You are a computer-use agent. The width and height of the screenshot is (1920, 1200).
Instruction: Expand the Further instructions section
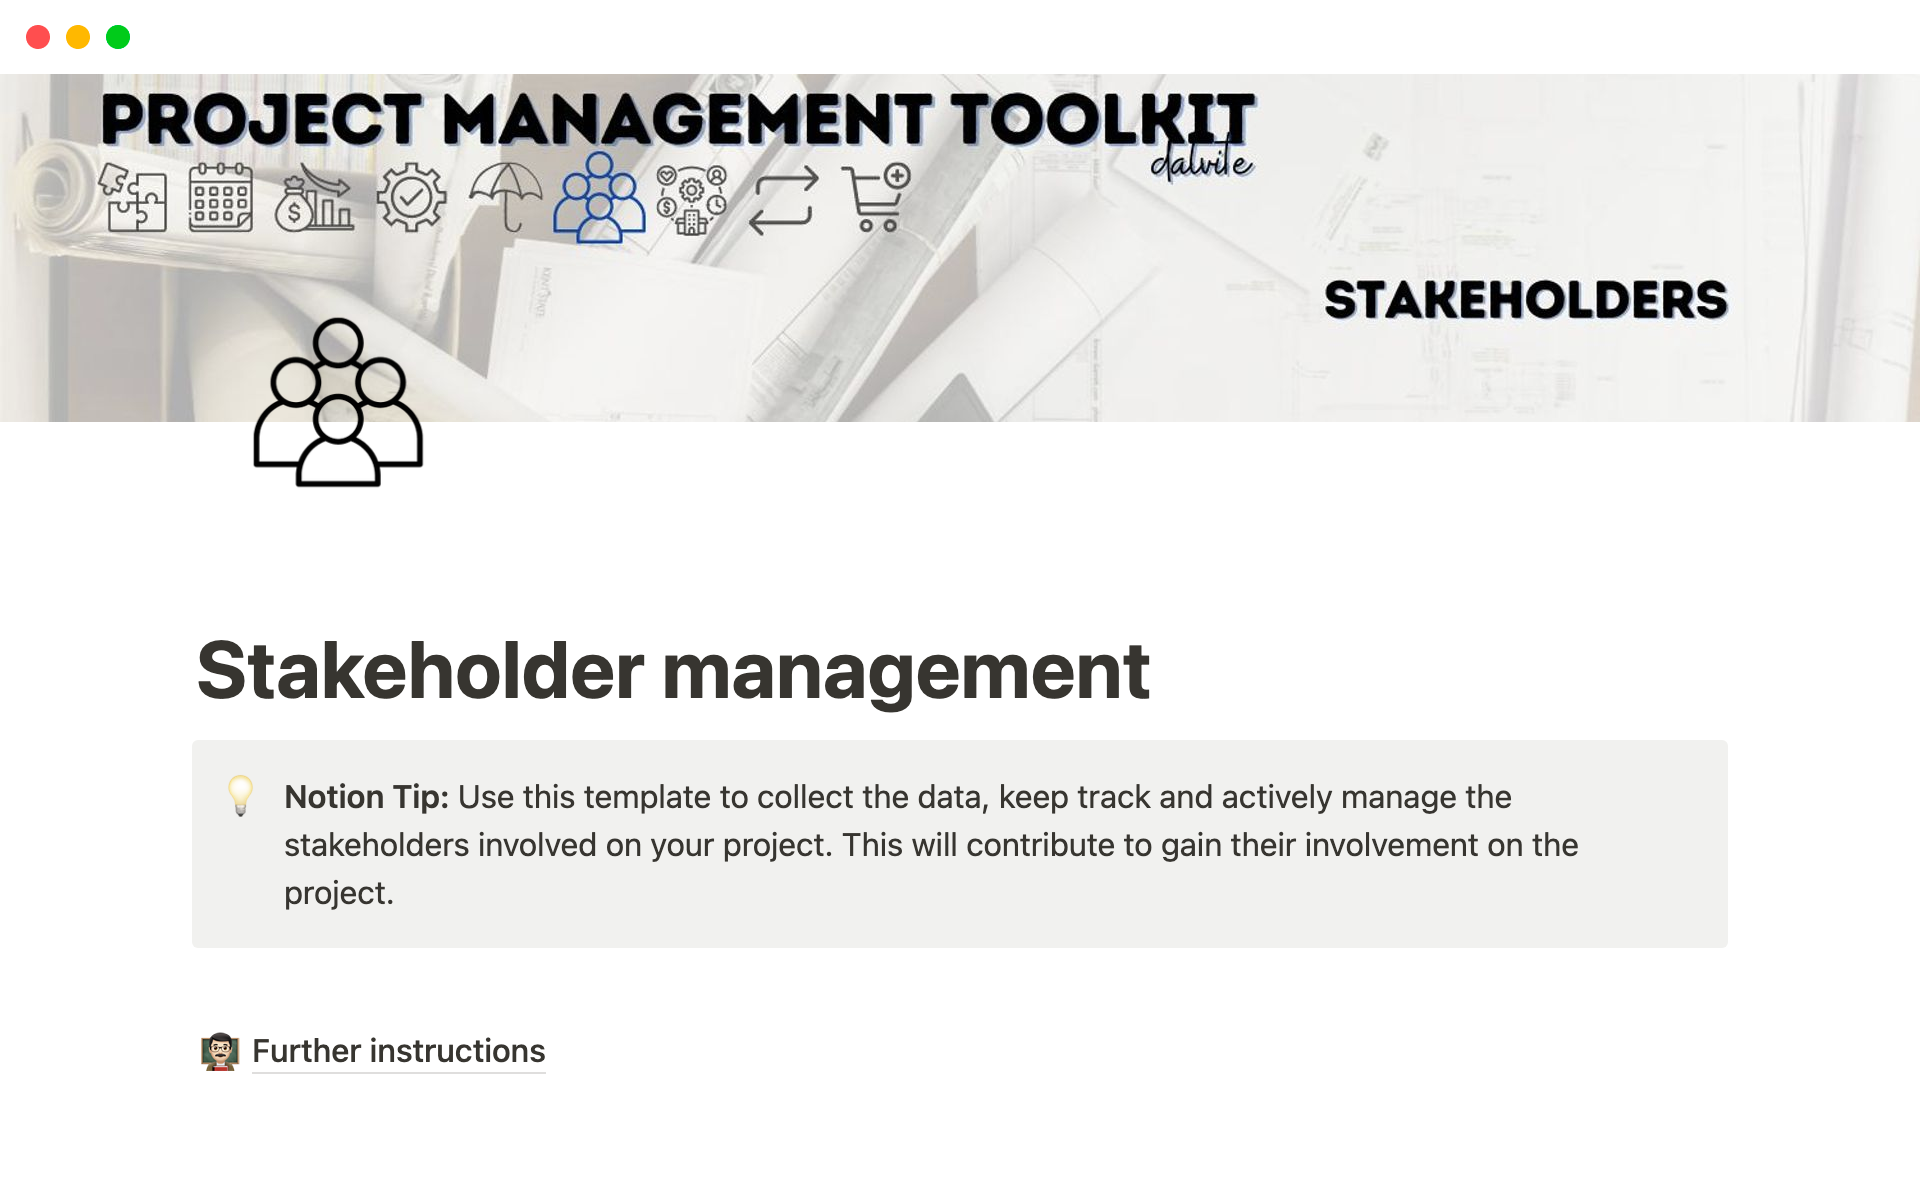pos(397,1049)
